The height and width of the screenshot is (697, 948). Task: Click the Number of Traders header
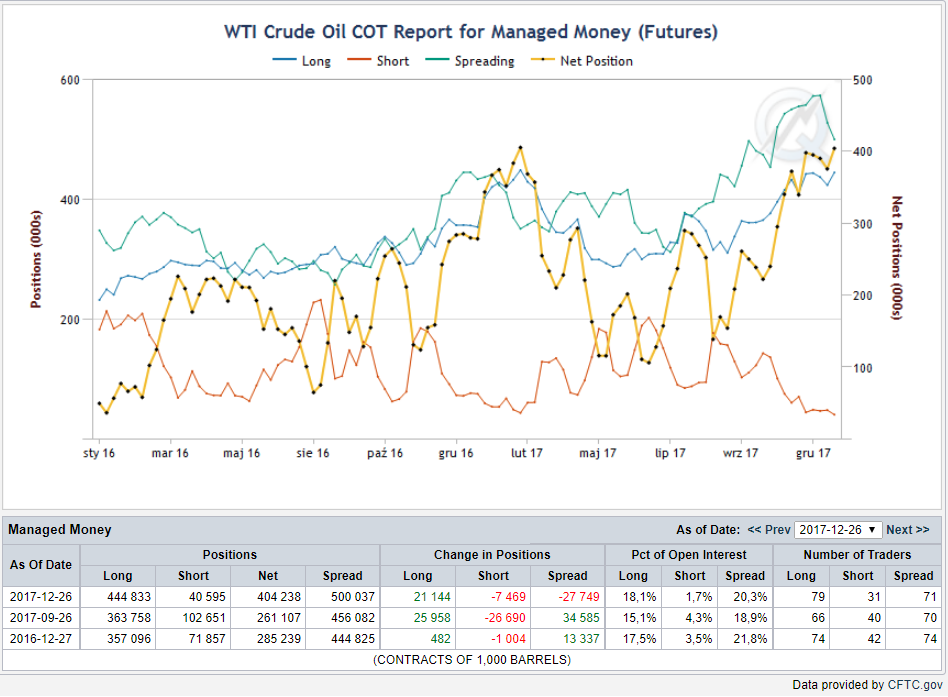click(857, 554)
